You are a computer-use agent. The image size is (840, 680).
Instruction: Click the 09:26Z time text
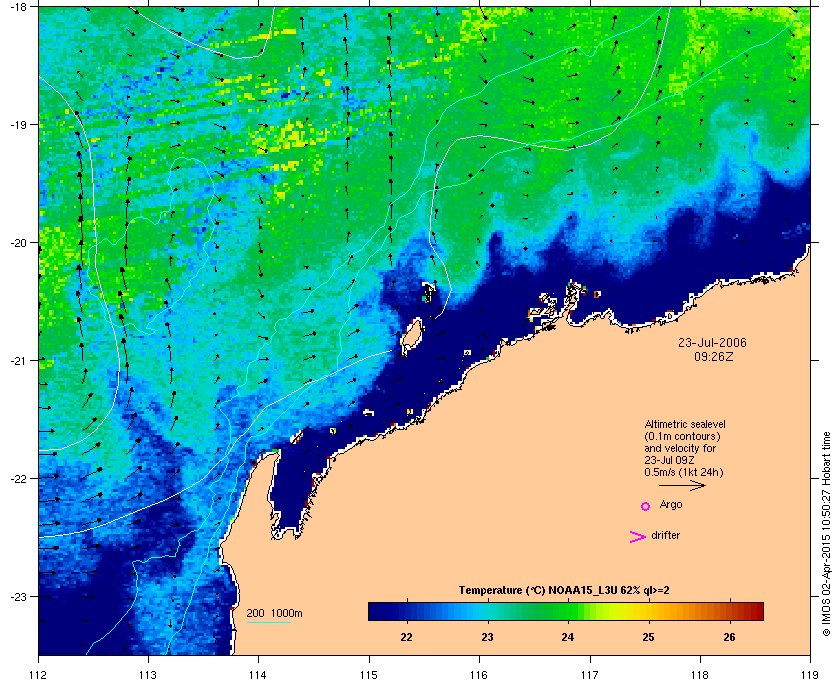[x=713, y=356]
